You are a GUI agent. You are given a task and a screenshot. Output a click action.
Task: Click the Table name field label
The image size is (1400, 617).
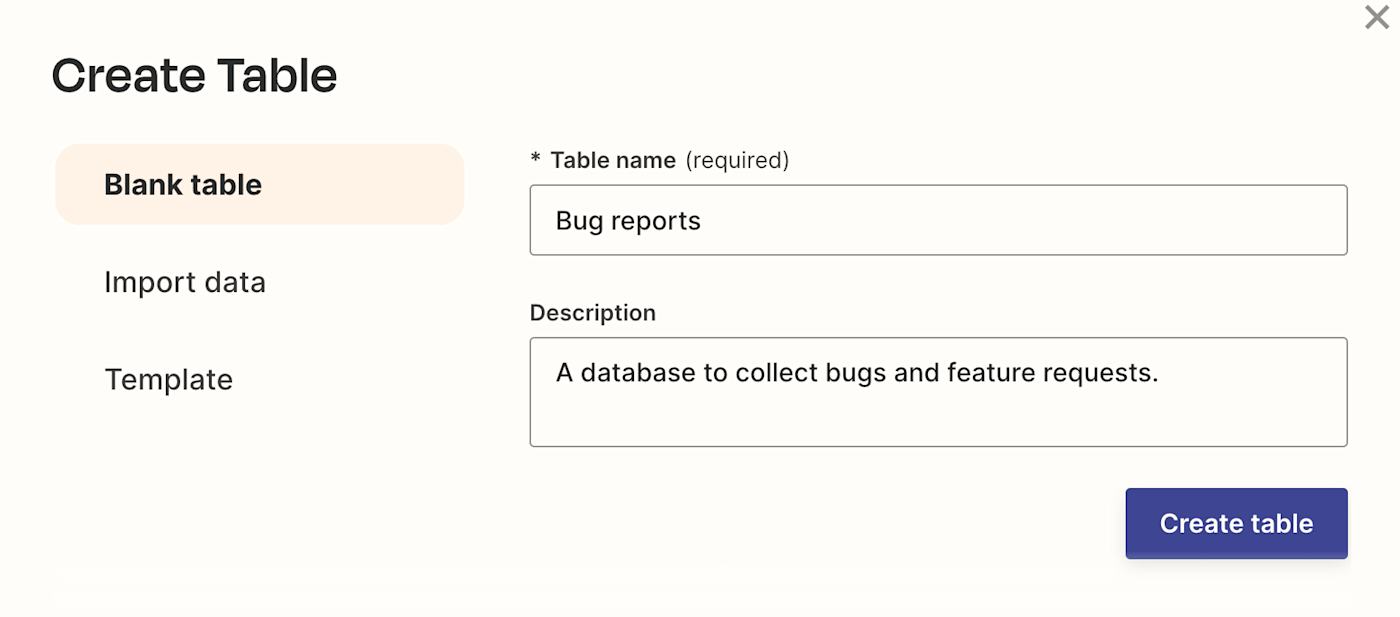(613, 160)
